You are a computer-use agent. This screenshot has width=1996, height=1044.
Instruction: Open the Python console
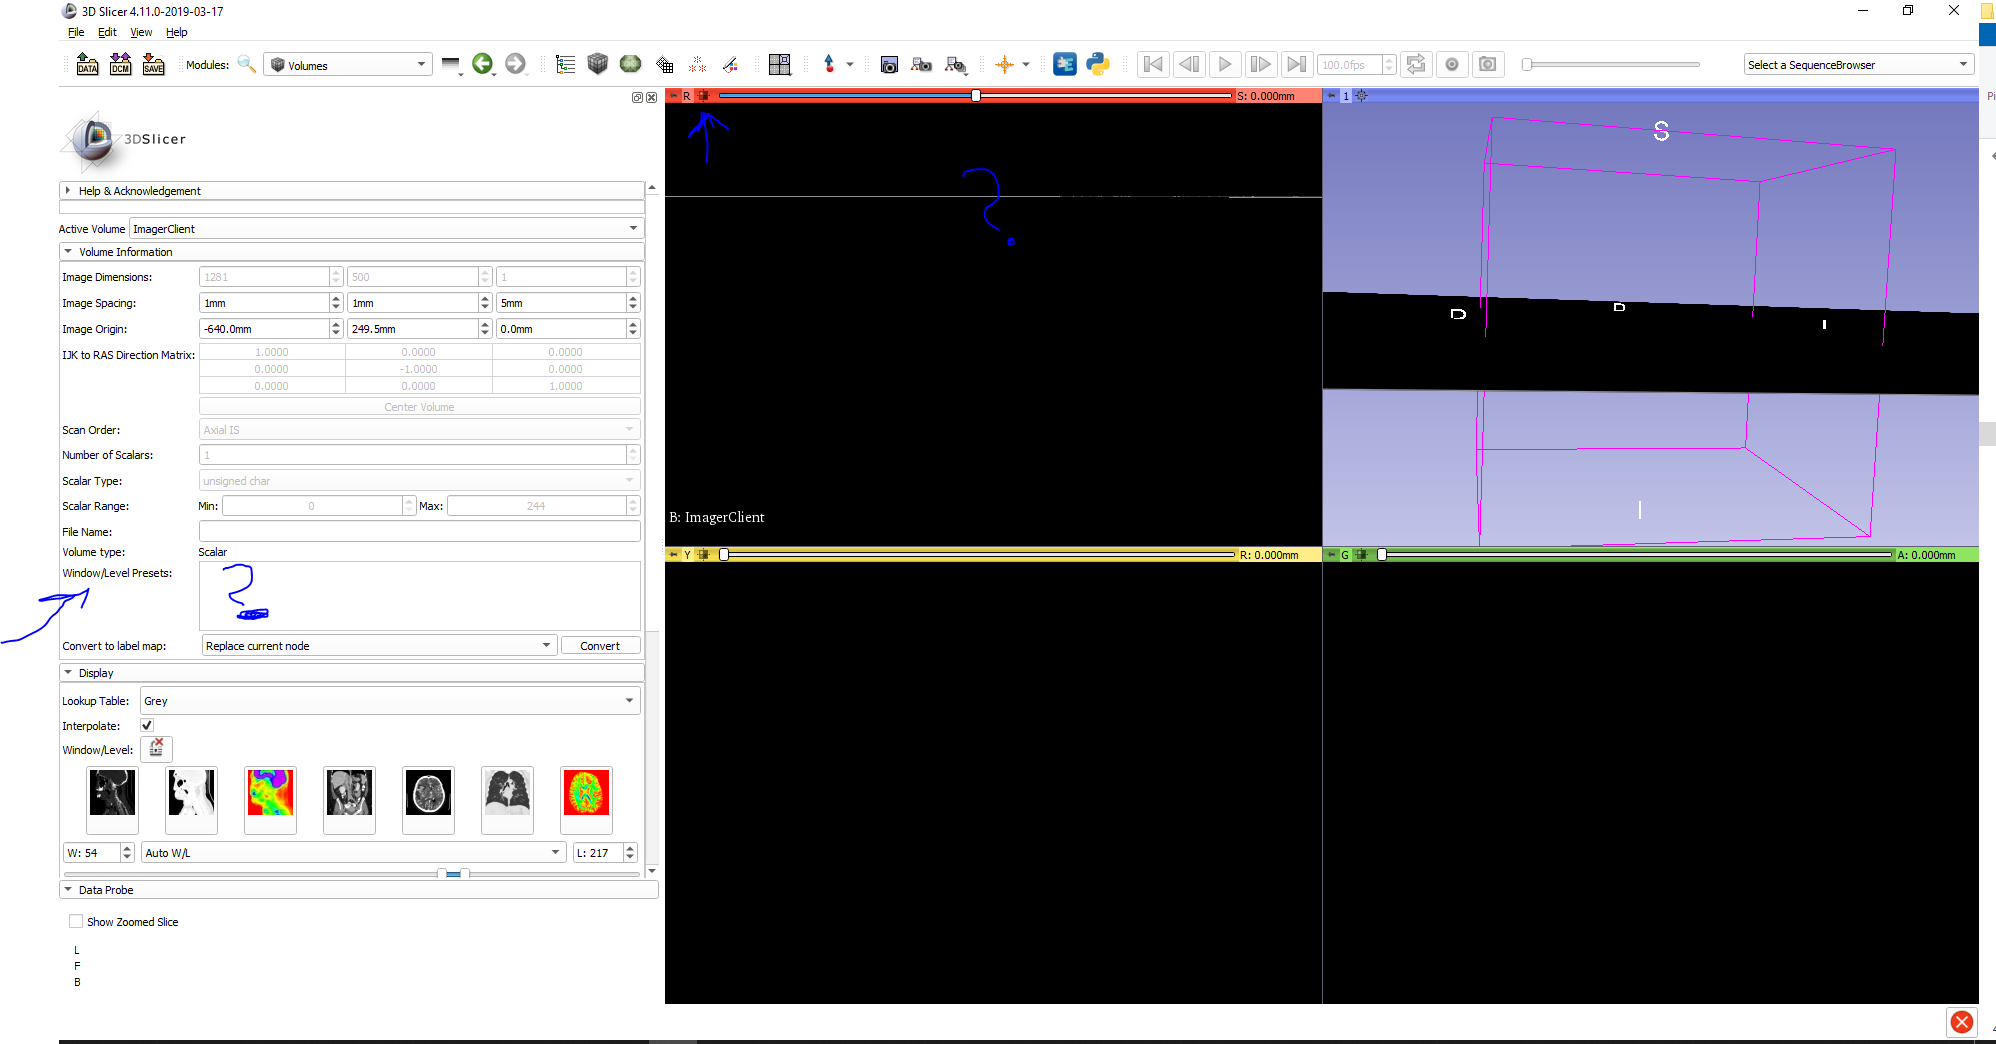click(1097, 63)
